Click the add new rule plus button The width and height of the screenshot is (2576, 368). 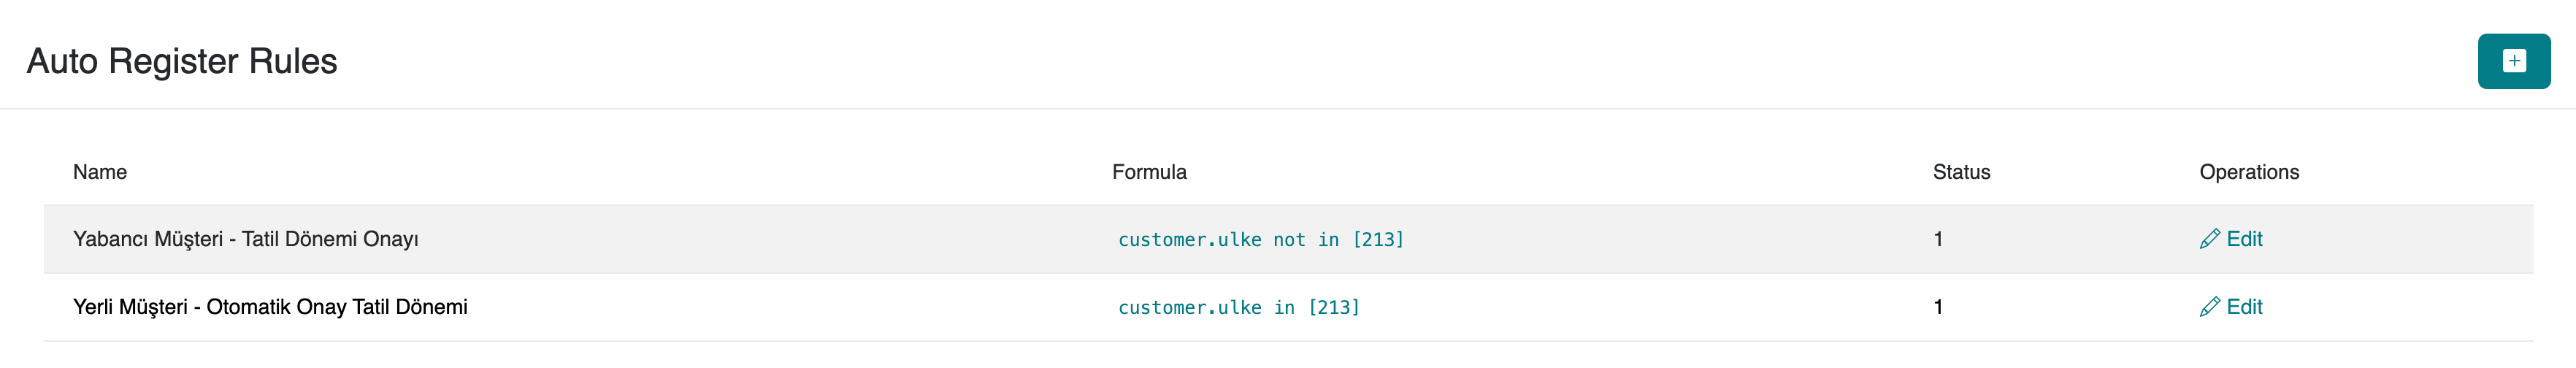point(2513,61)
